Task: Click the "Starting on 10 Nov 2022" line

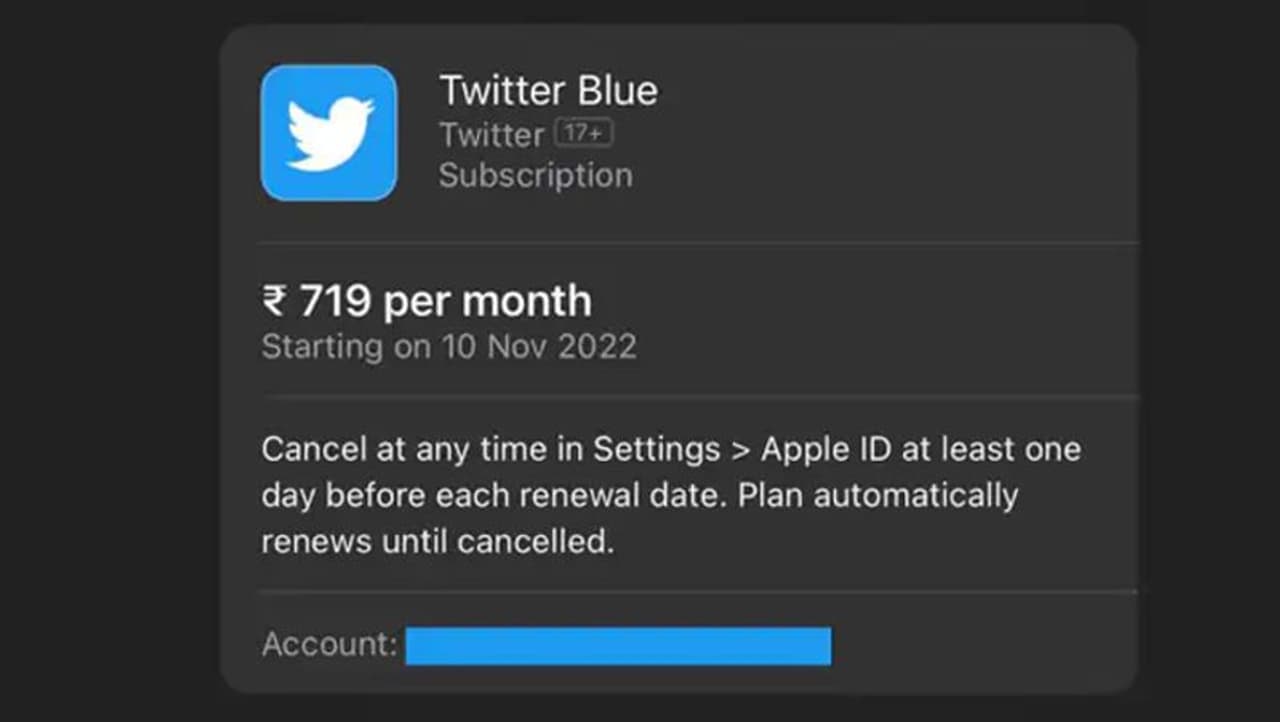Action: click(448, 347)
